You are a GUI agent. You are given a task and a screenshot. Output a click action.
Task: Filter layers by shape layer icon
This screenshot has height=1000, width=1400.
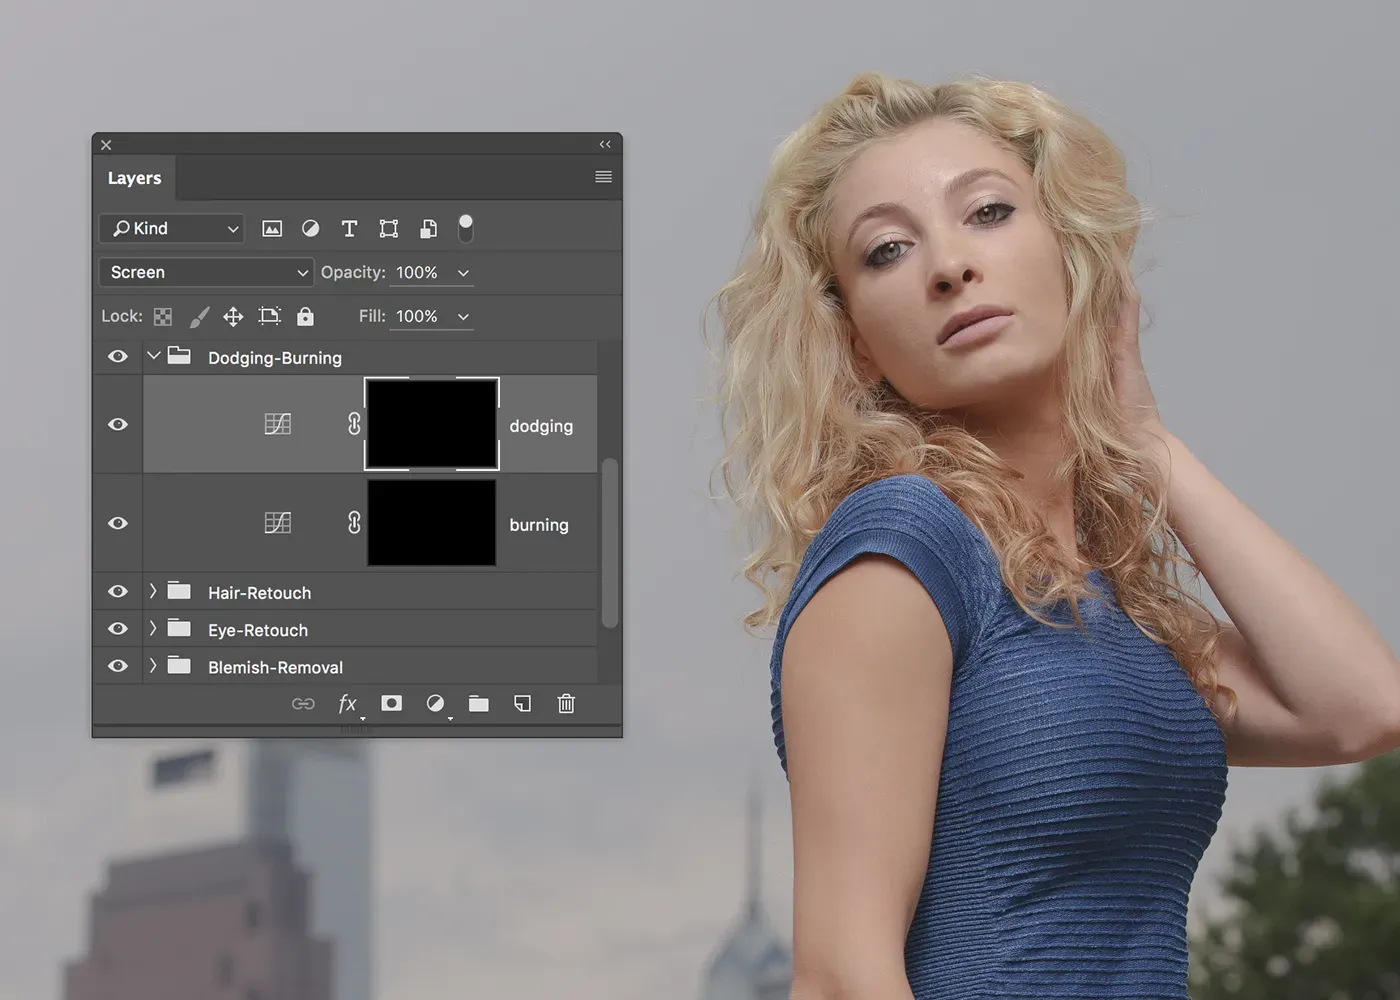[x=389, y=229]
